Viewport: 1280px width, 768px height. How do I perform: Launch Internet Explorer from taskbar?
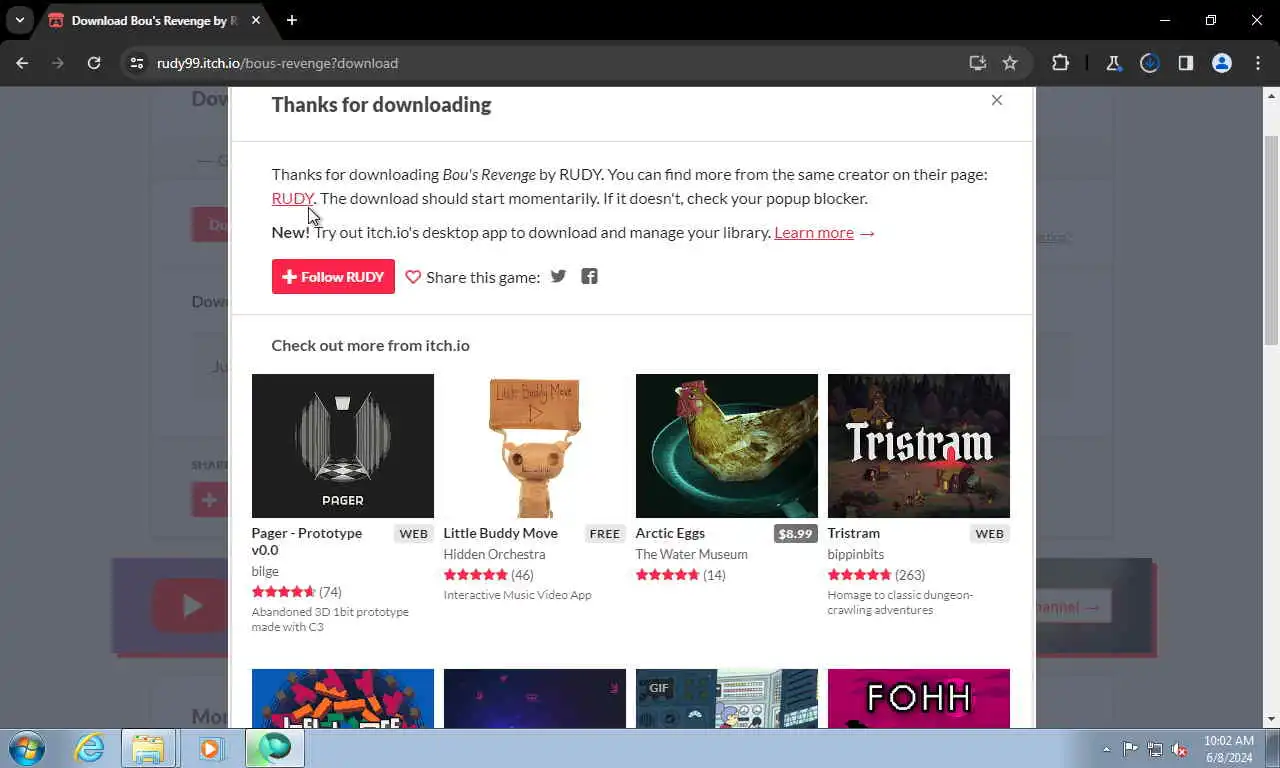click(x=89, y=748)
